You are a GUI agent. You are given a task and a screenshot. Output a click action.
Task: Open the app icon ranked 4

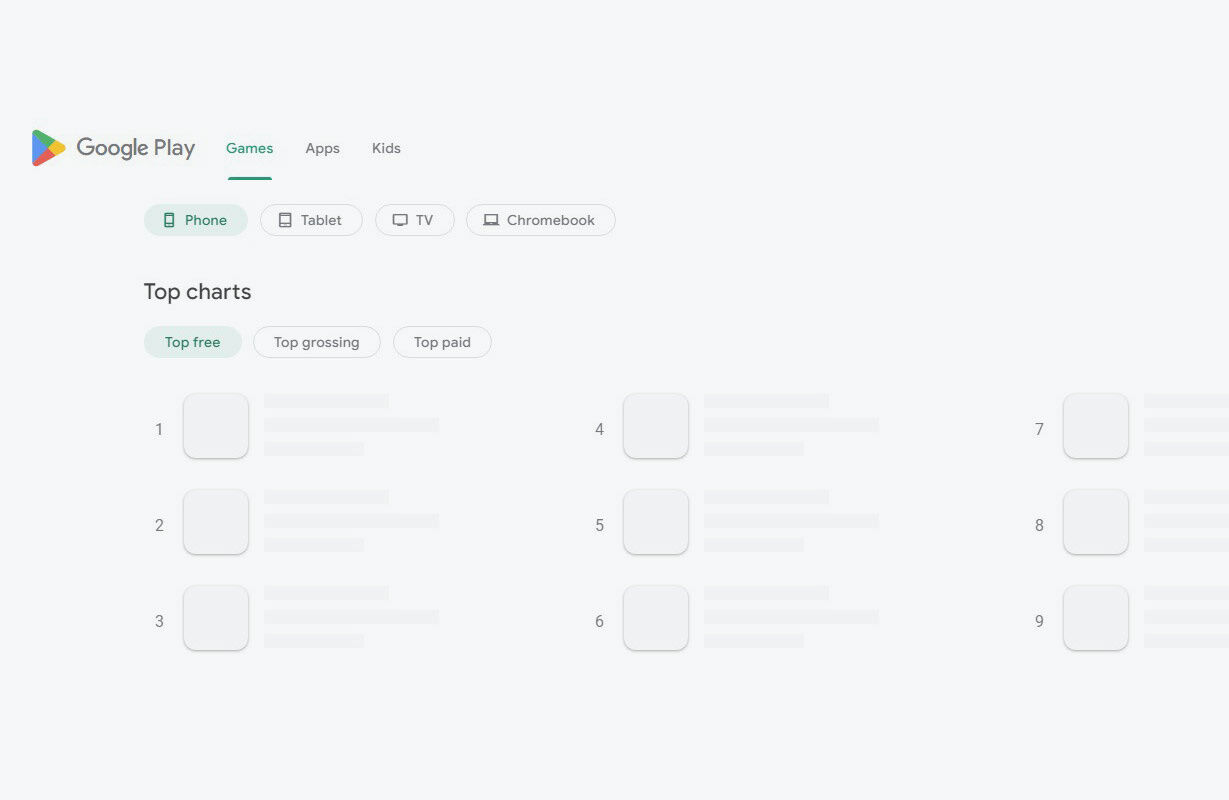pos(656,426)
